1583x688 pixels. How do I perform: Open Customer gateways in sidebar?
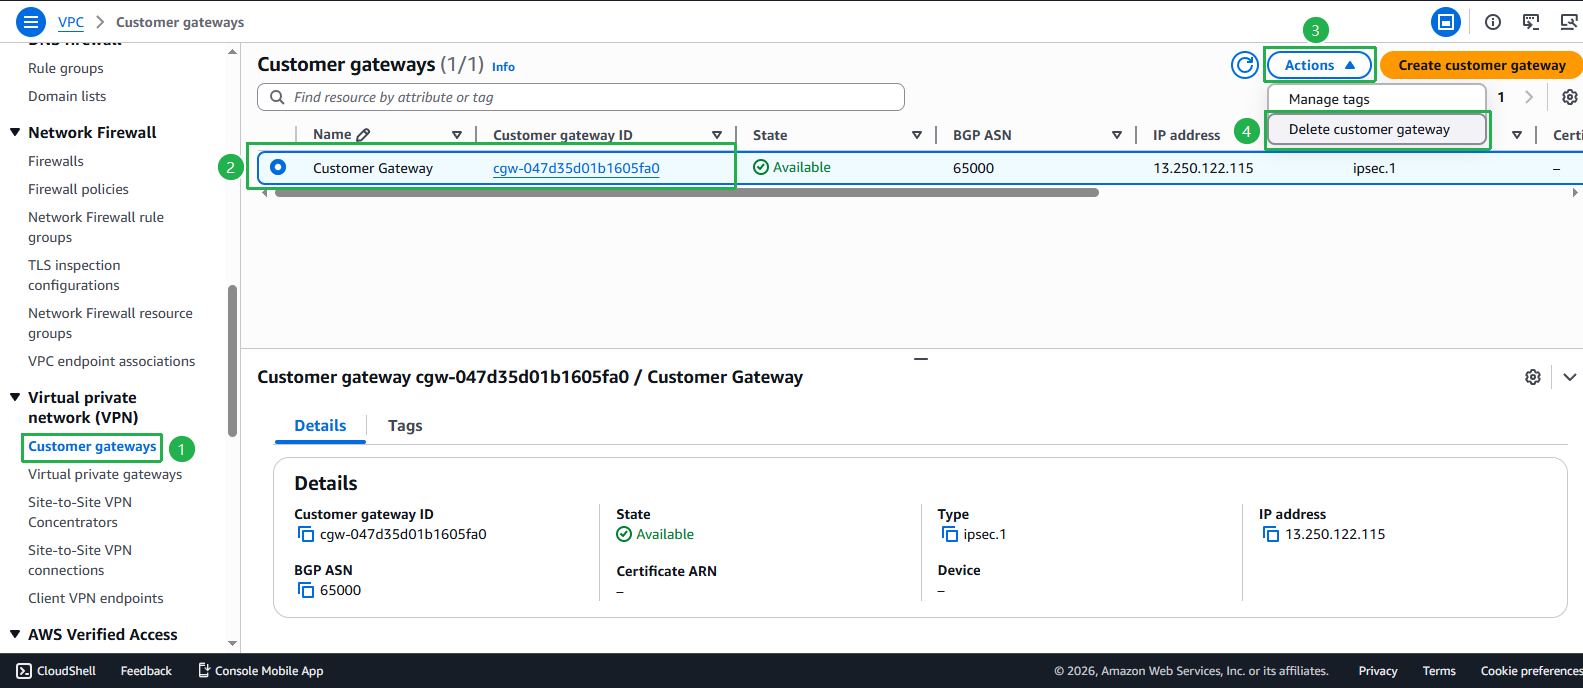pos(92,446)
